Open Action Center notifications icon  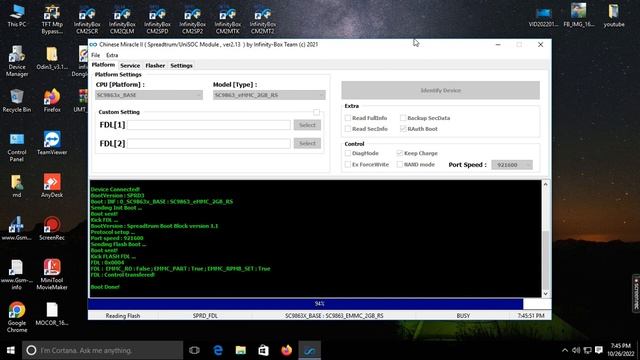[599, 350]
